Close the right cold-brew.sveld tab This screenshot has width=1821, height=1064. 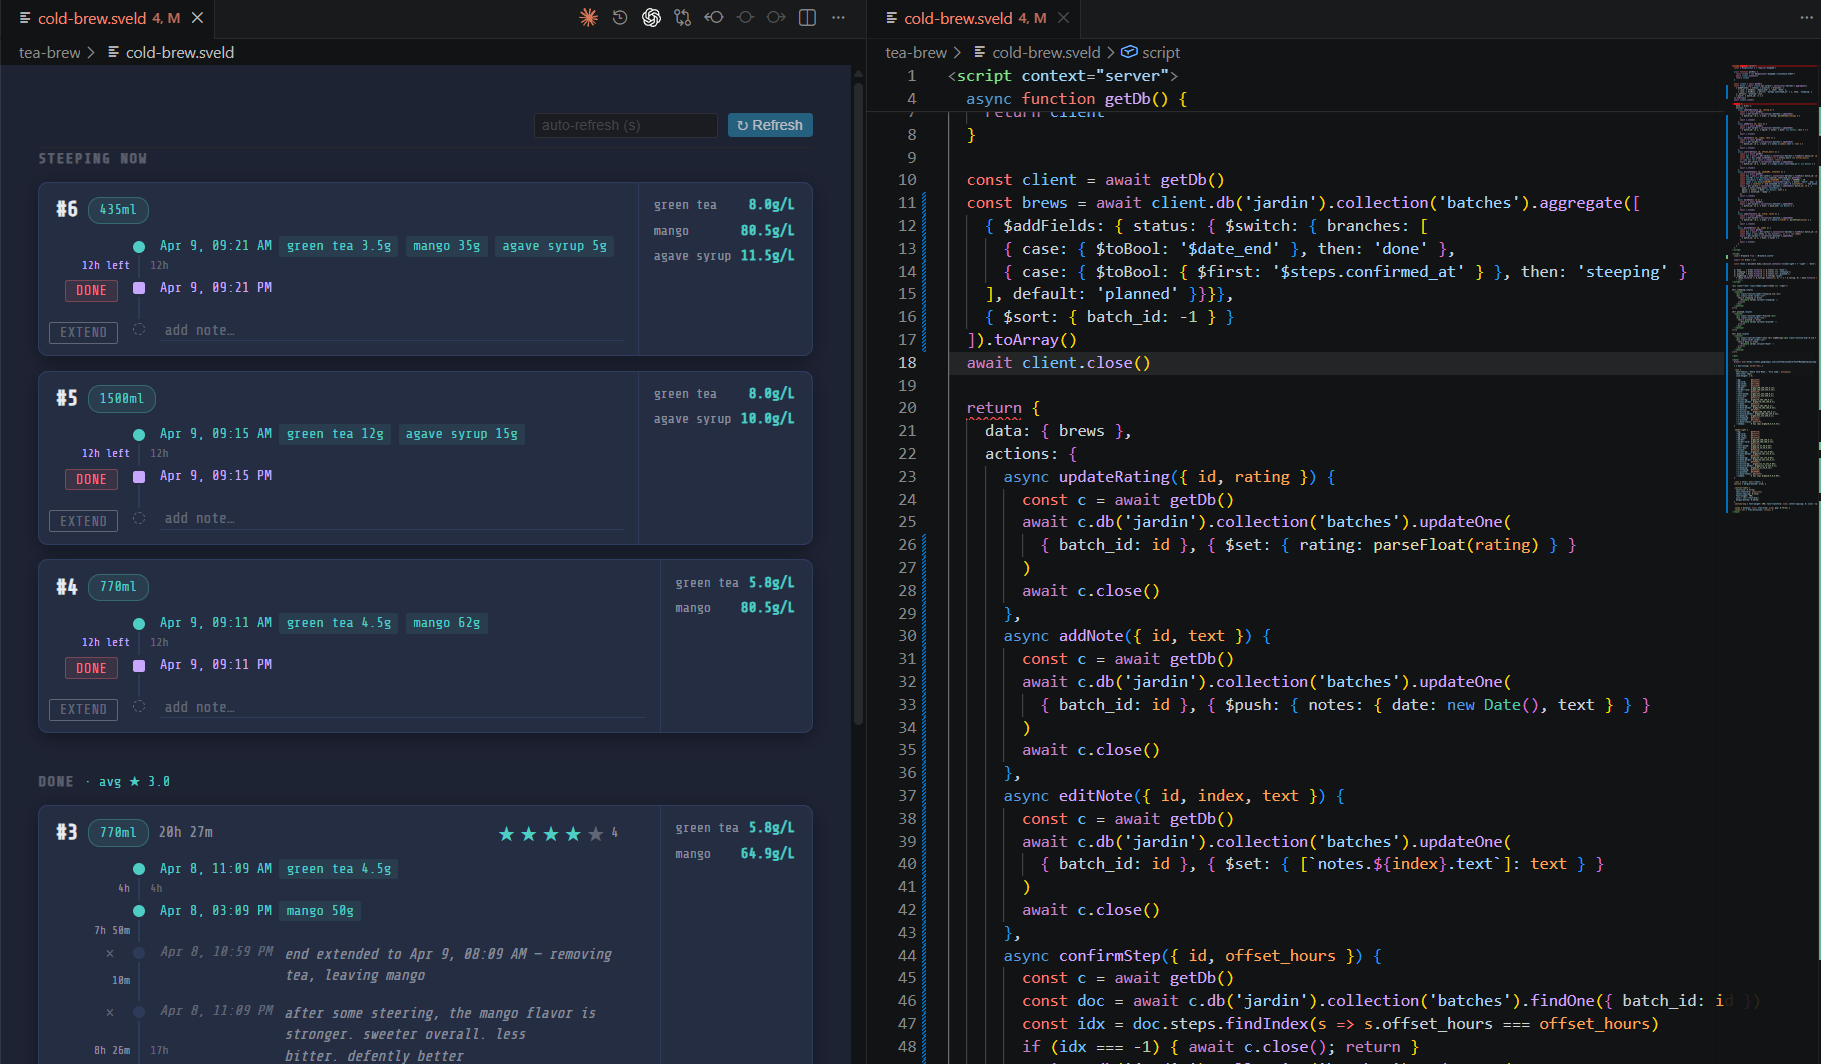click(x=1064, y=18)
